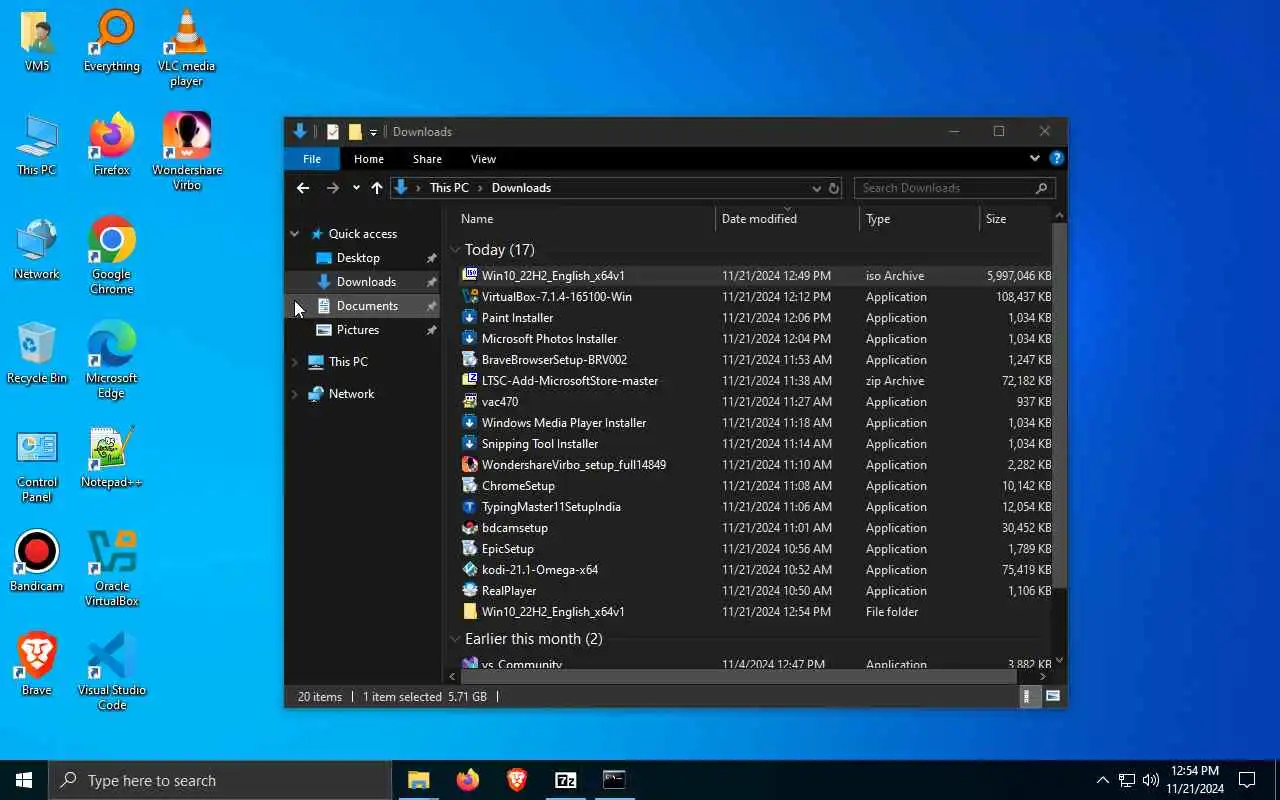Screen dimensions: 1280x800
Task: Open the command prompt taskbar icon
Action: pos(614,780)
